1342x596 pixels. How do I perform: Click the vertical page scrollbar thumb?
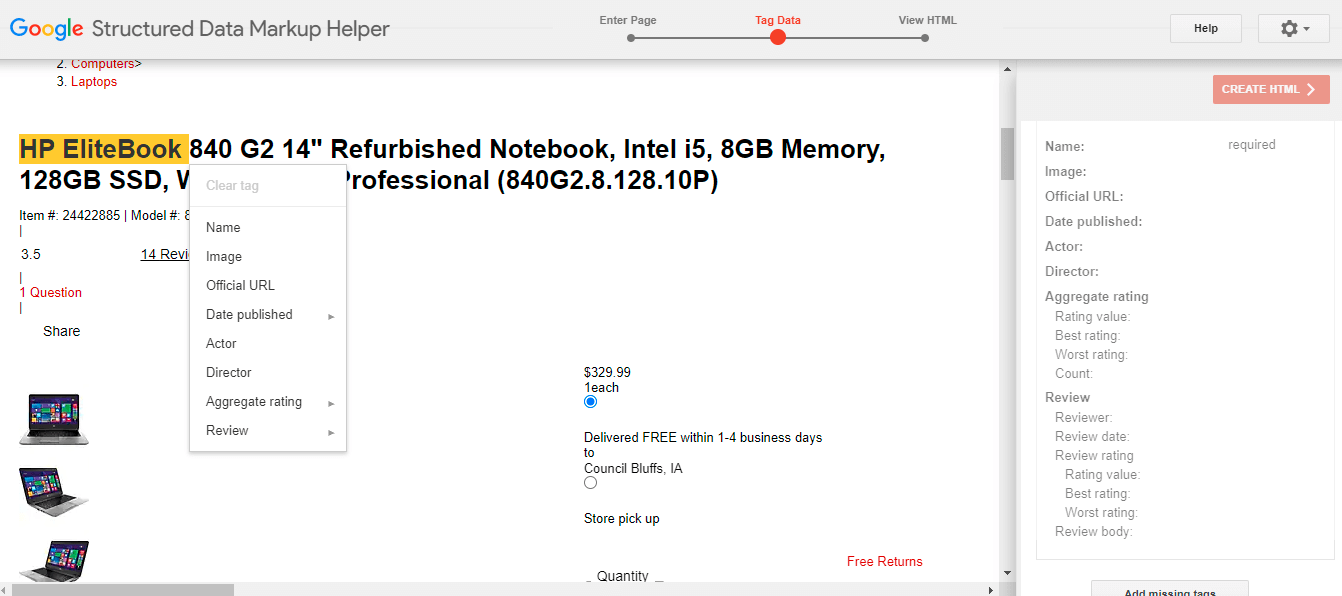[x=1008, y=153]
